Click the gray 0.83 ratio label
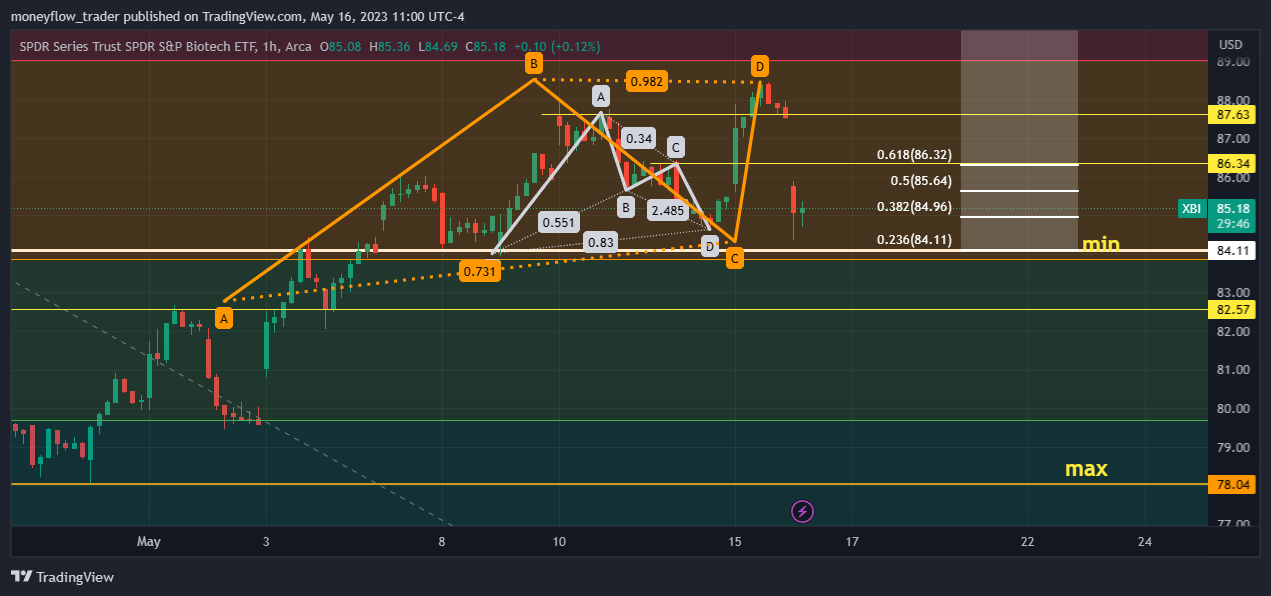 pos(601,242)
